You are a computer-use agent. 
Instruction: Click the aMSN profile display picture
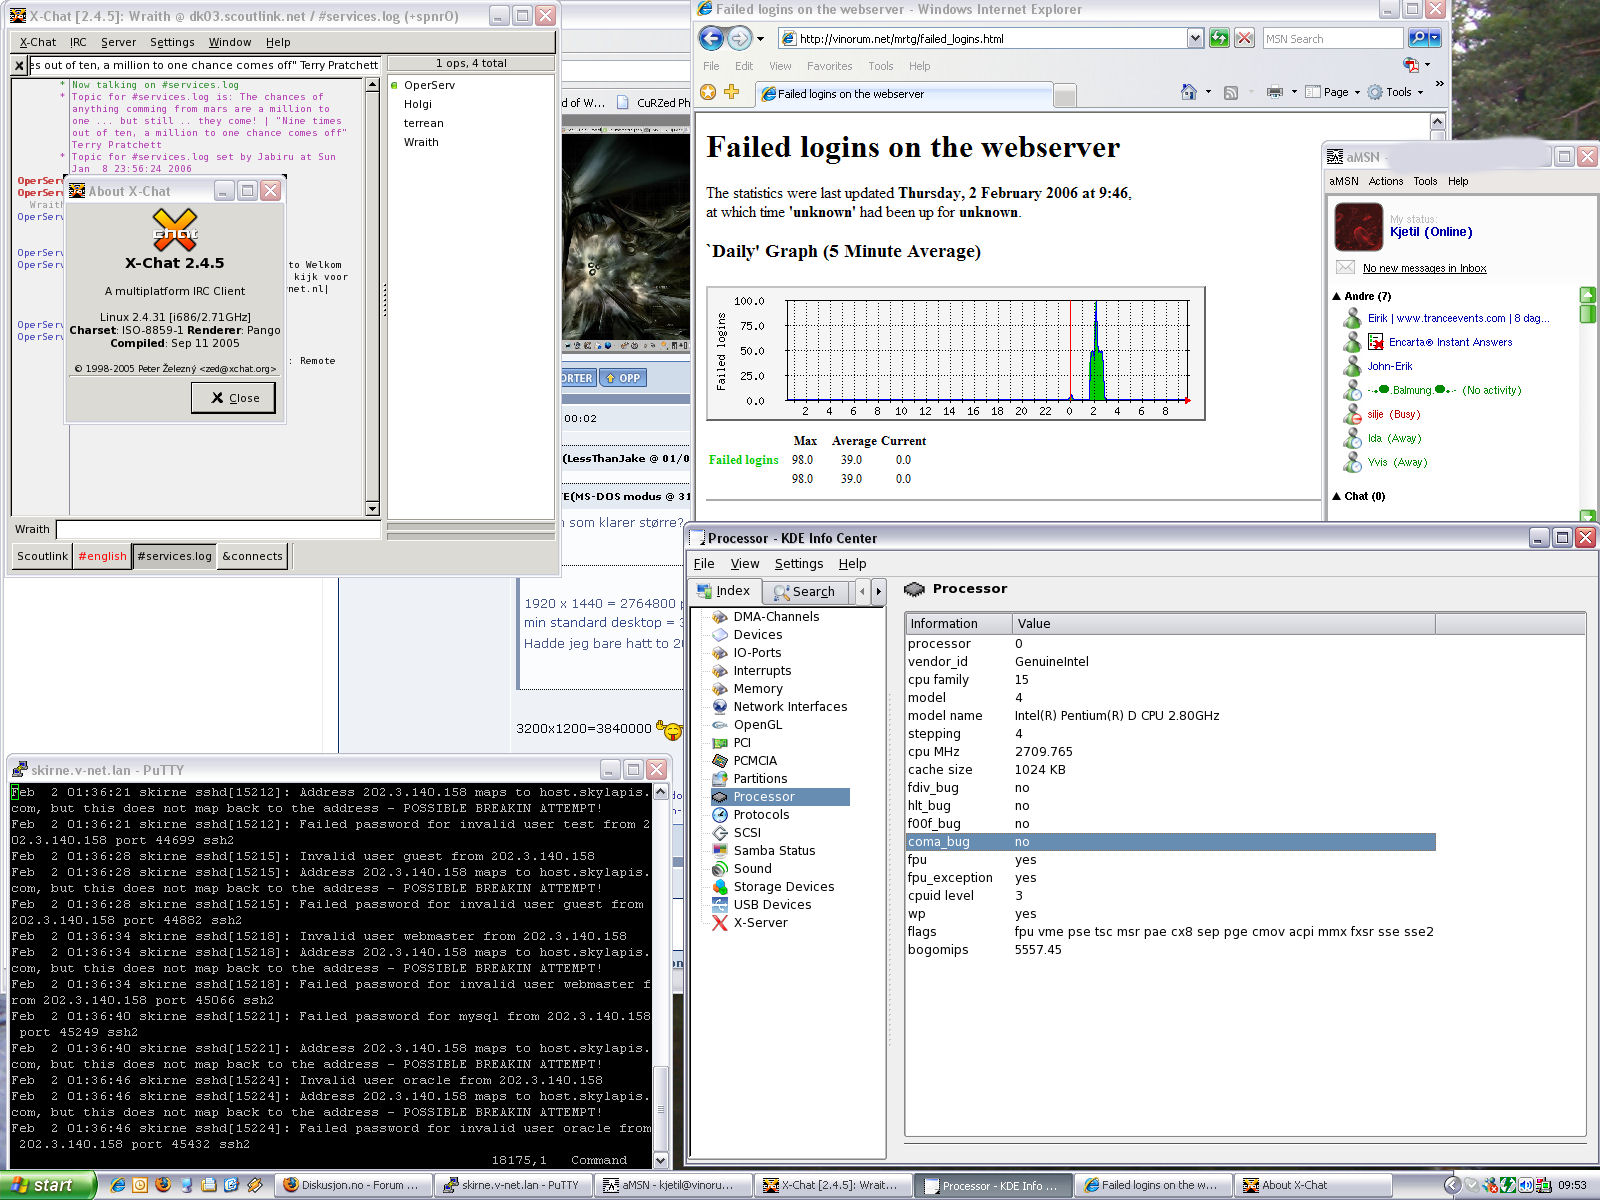pos(1359,226)
